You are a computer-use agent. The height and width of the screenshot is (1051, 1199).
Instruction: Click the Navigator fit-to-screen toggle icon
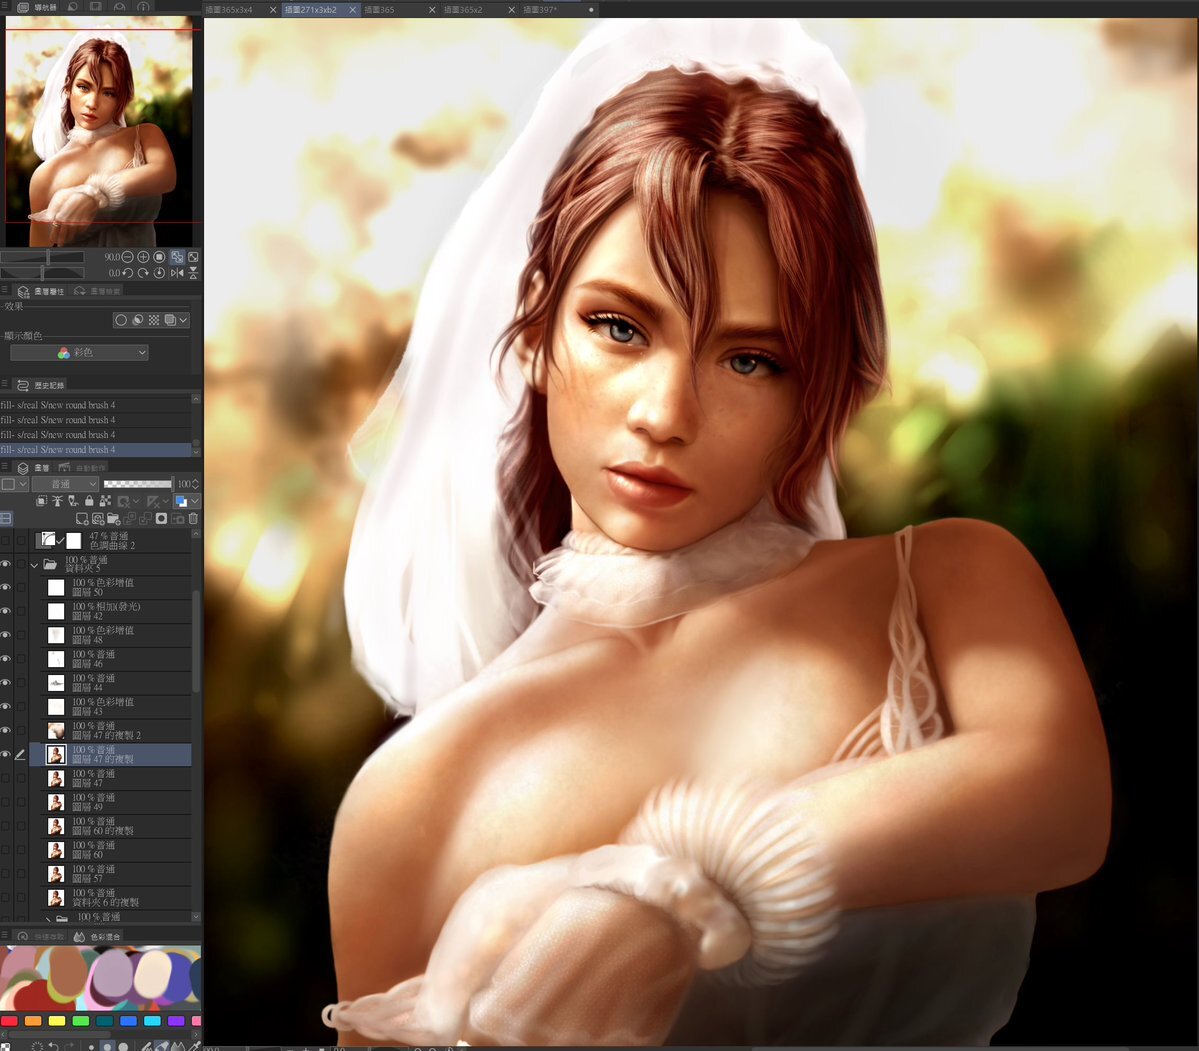pos(177,257)
